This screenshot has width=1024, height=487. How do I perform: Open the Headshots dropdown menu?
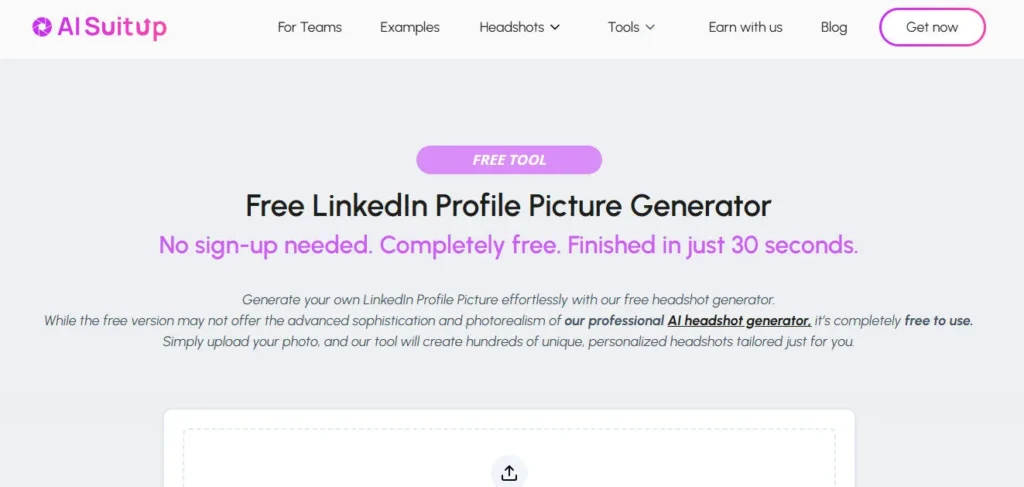coord(511,27)
